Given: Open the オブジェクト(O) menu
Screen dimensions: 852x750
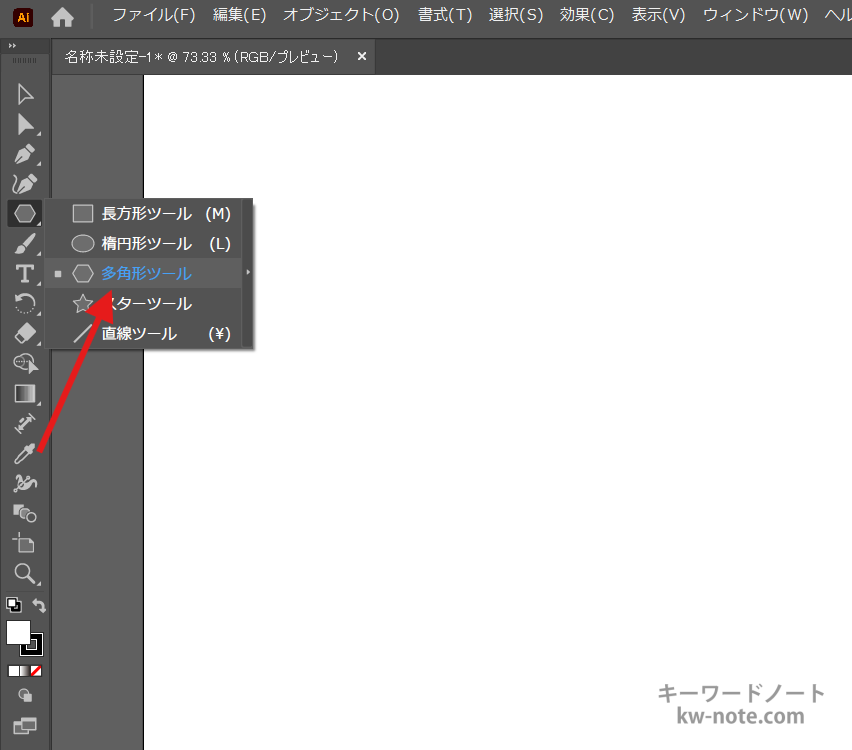Looking at the screenshot, I should tap(340, 15).
